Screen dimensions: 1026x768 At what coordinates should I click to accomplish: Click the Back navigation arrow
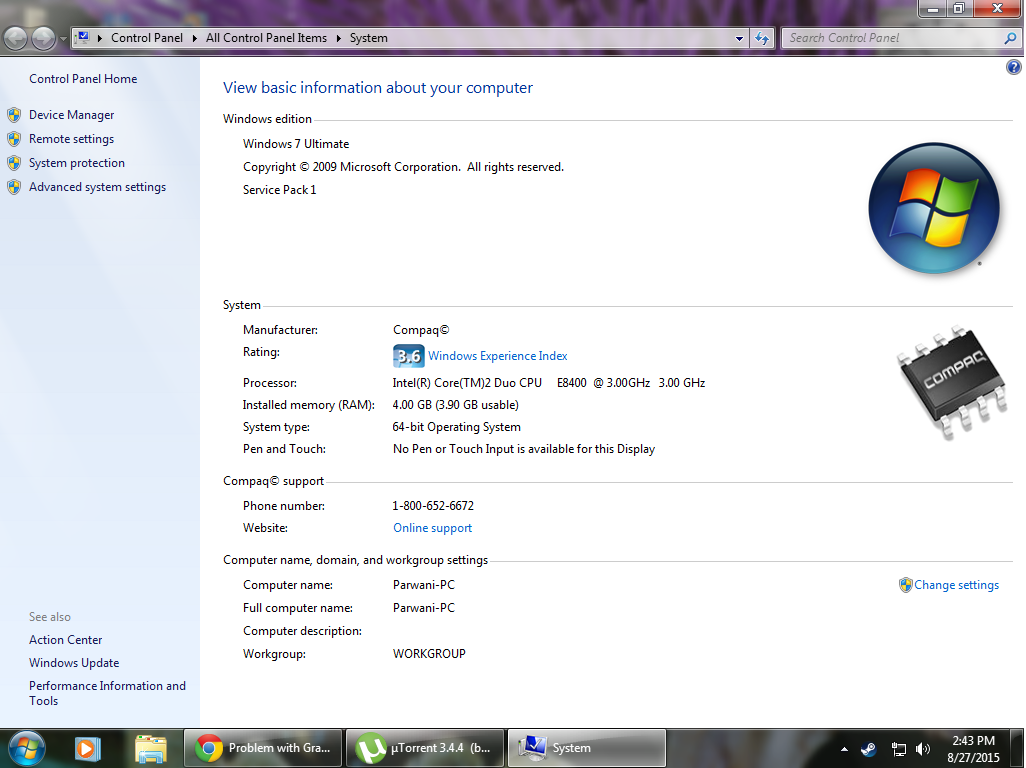click(16, 38)
